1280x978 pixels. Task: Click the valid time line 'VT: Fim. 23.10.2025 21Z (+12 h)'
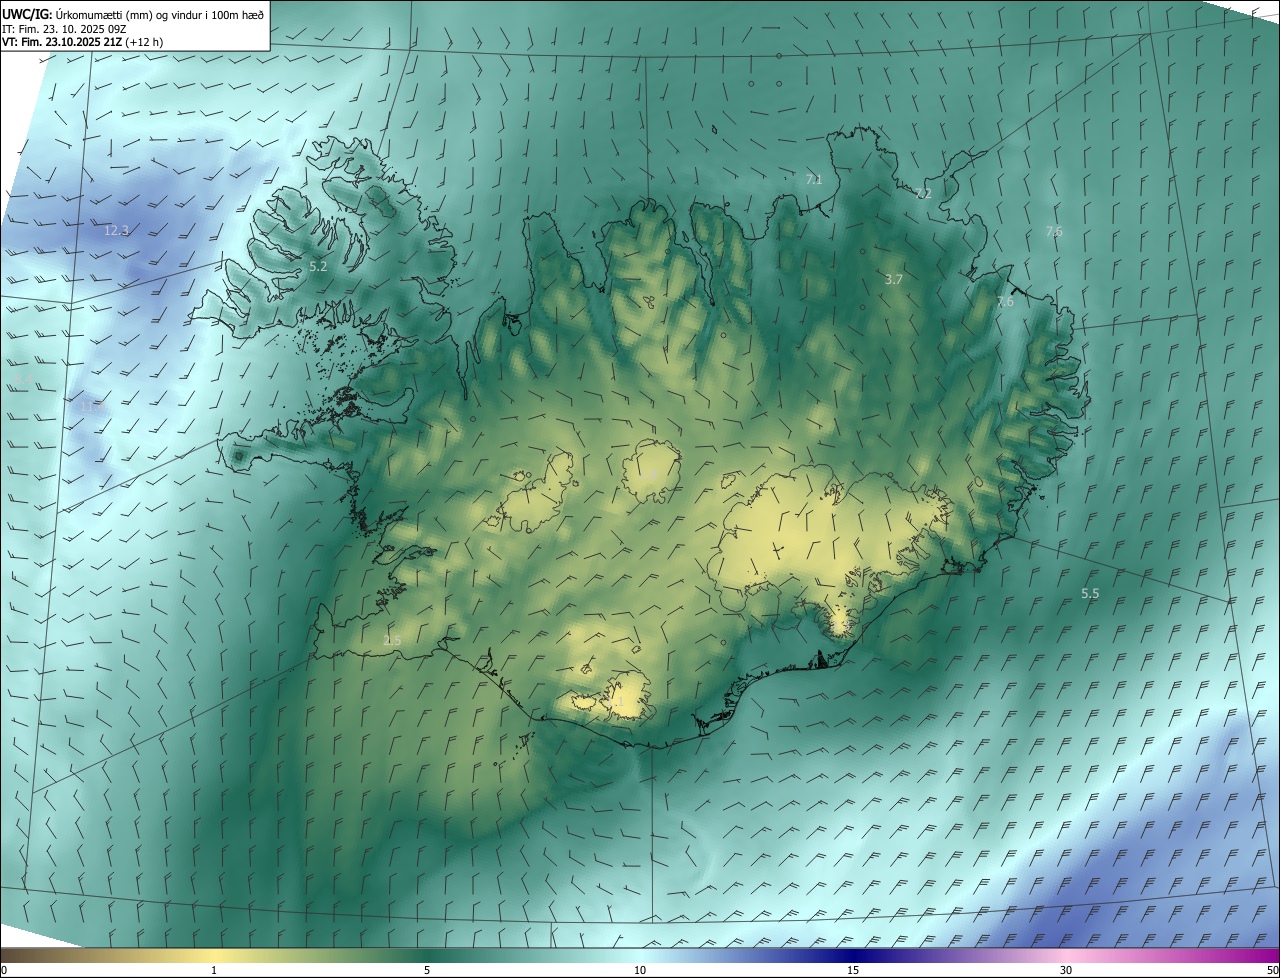click(83, 42)
